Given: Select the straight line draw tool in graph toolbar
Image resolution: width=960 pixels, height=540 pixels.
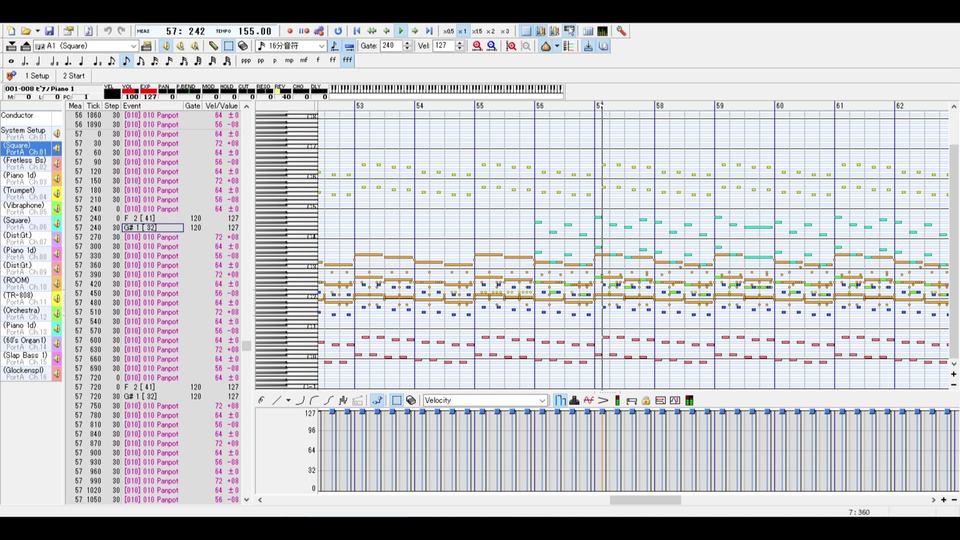Looking at the screenshot, I should pos(277,400).
